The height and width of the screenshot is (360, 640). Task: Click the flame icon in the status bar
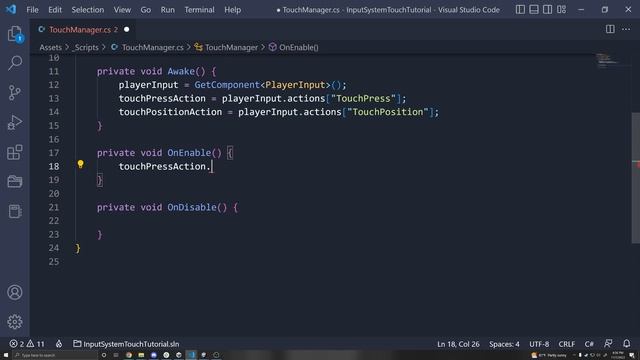[x=59, y=344]
